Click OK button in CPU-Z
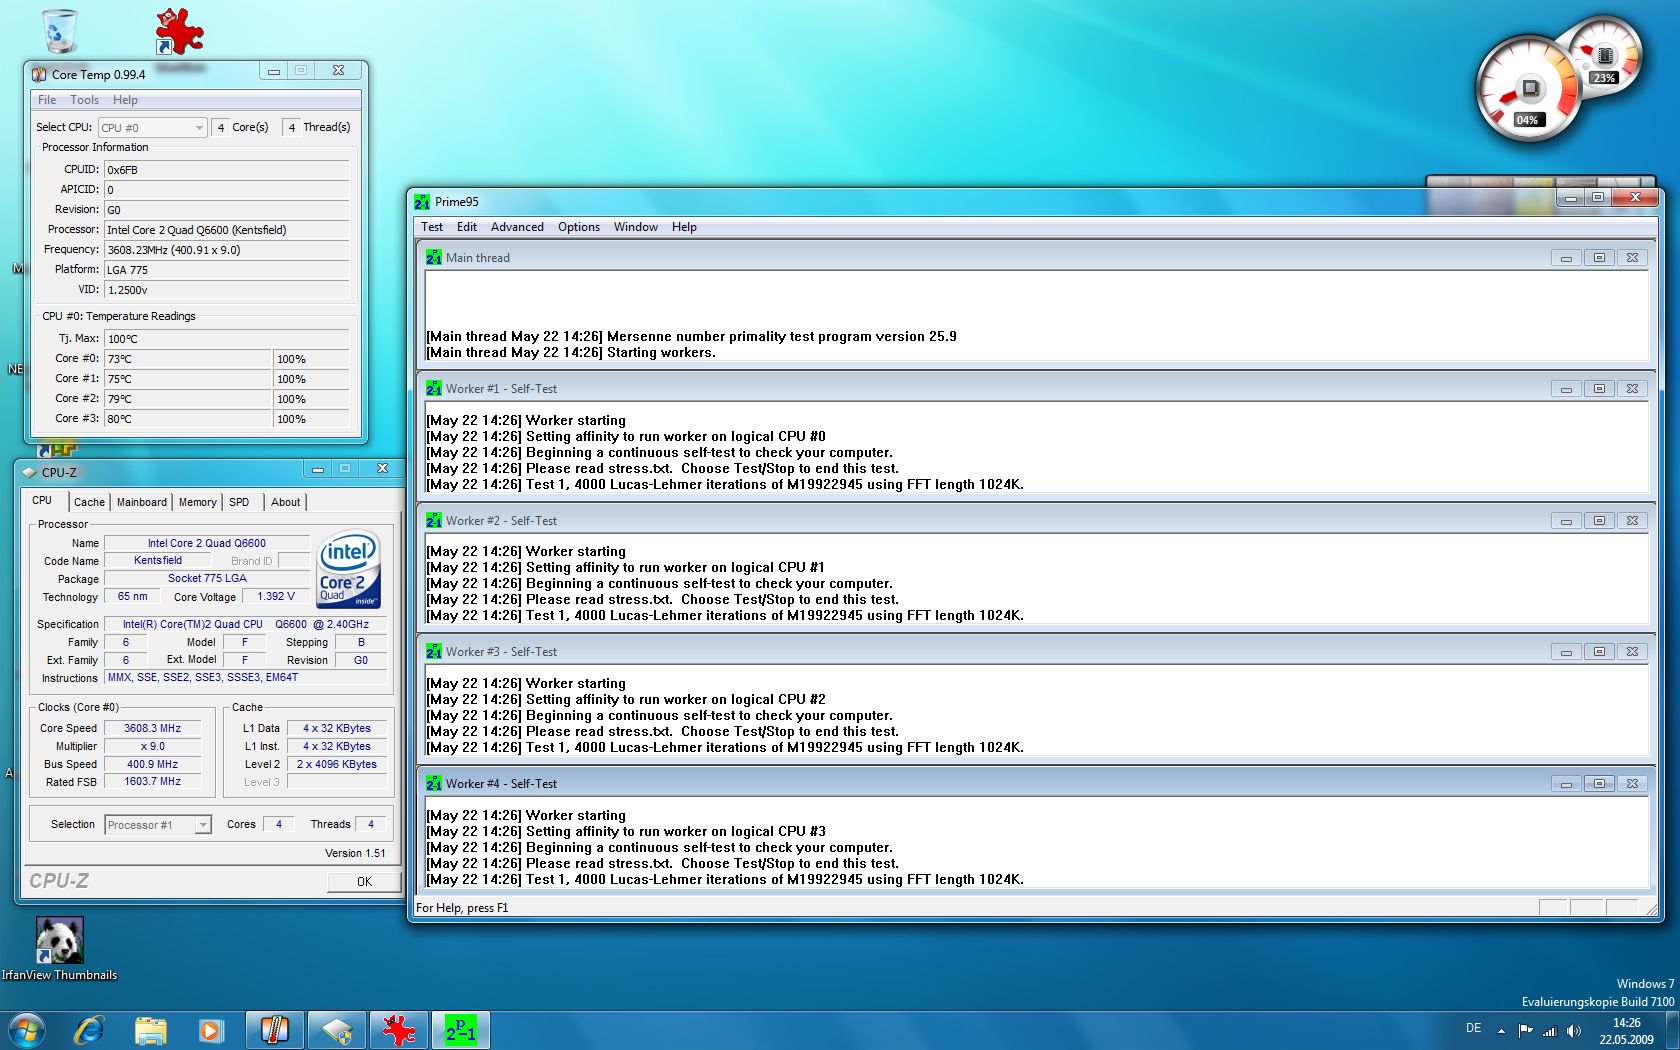Viewport: 1680px width, 1050px height. pos(364,881)
